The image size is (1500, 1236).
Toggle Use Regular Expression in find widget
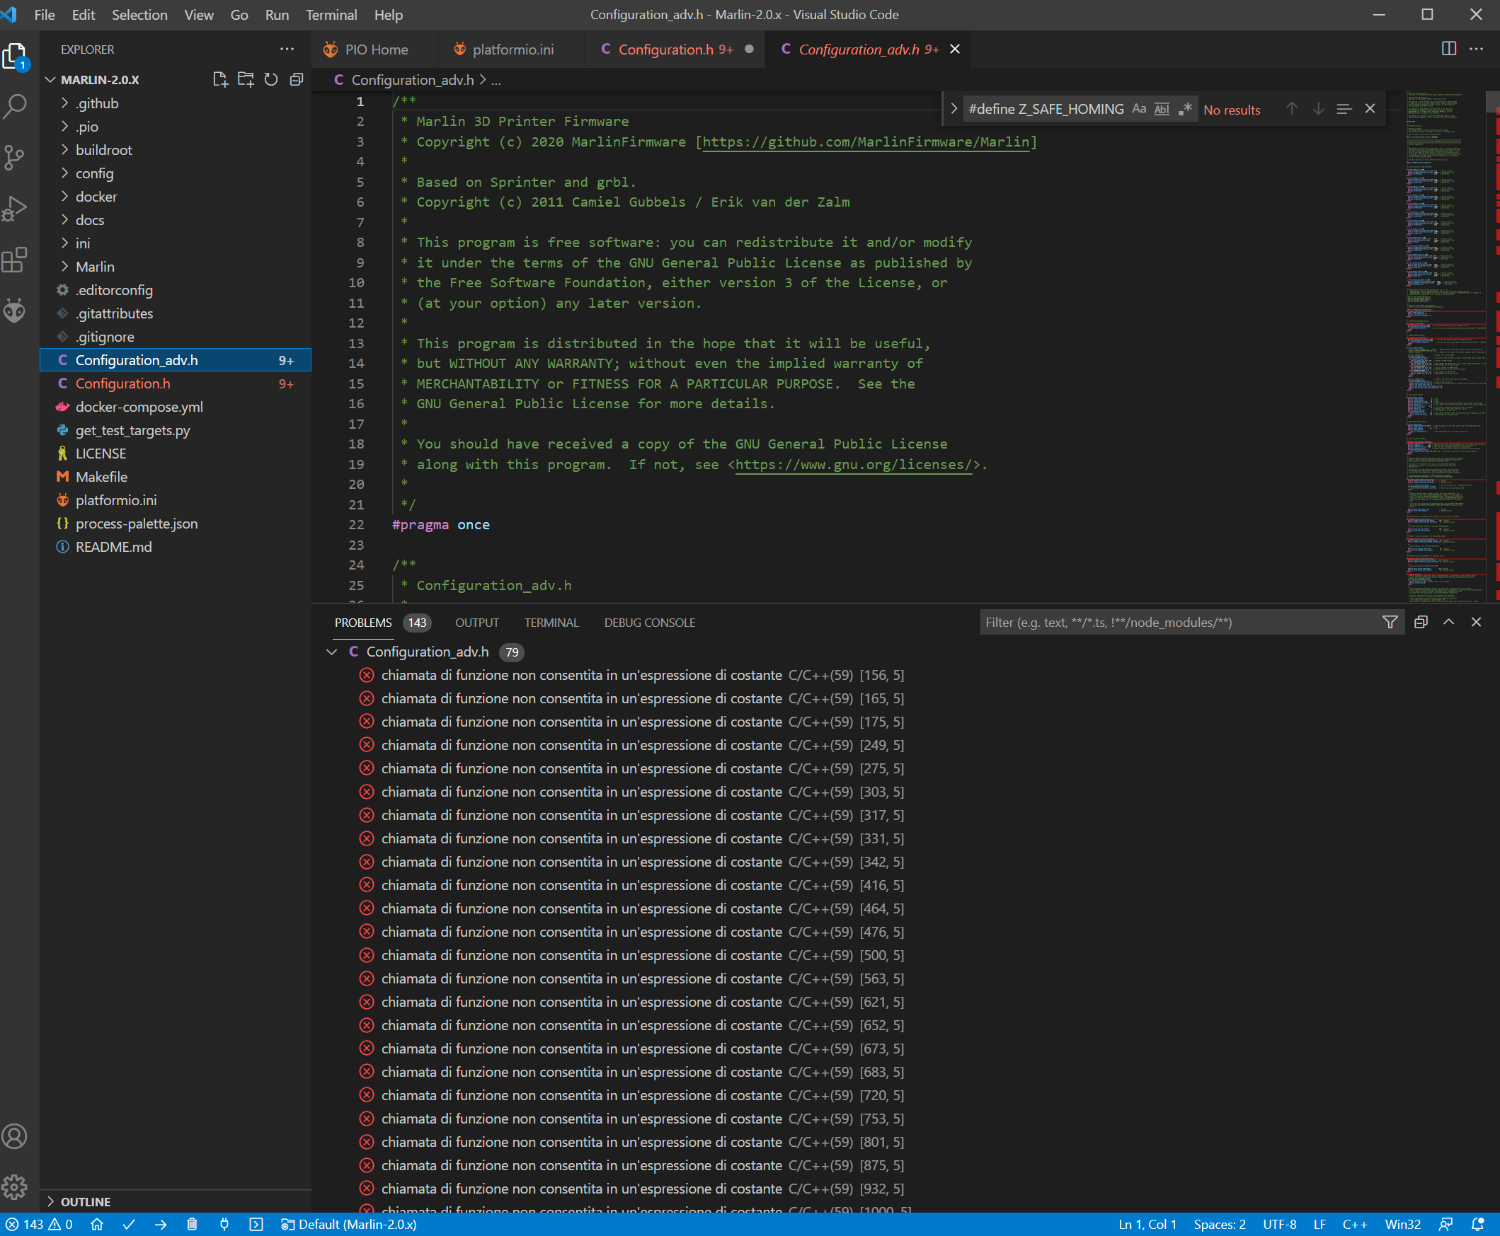(x=1185, y=109)
